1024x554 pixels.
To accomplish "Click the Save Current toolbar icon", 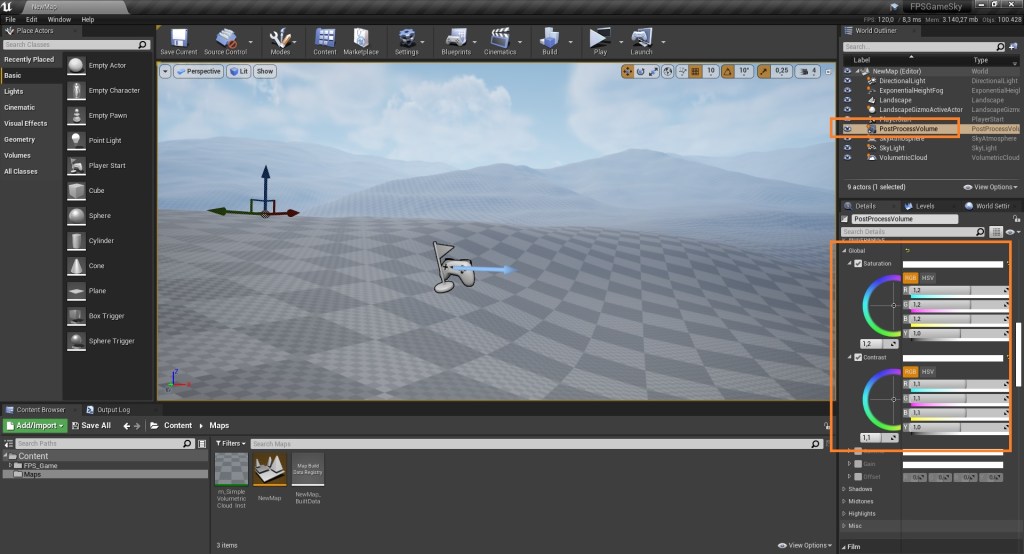I will (179, 40).
